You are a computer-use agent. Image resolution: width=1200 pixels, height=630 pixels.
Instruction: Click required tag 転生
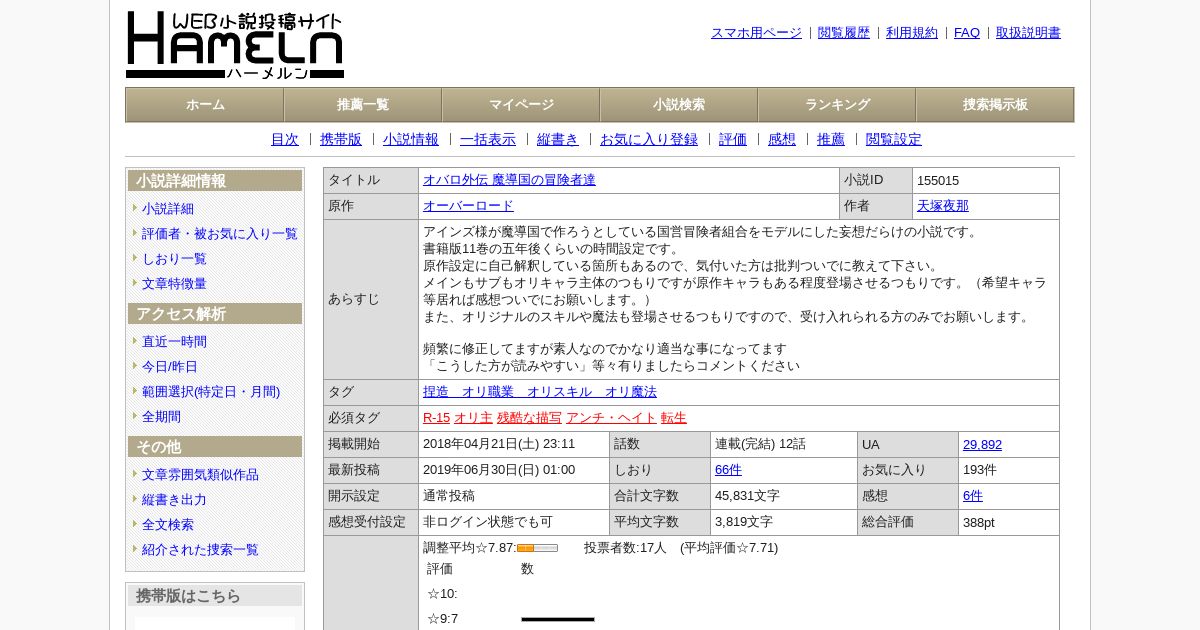tap(674, 418)
